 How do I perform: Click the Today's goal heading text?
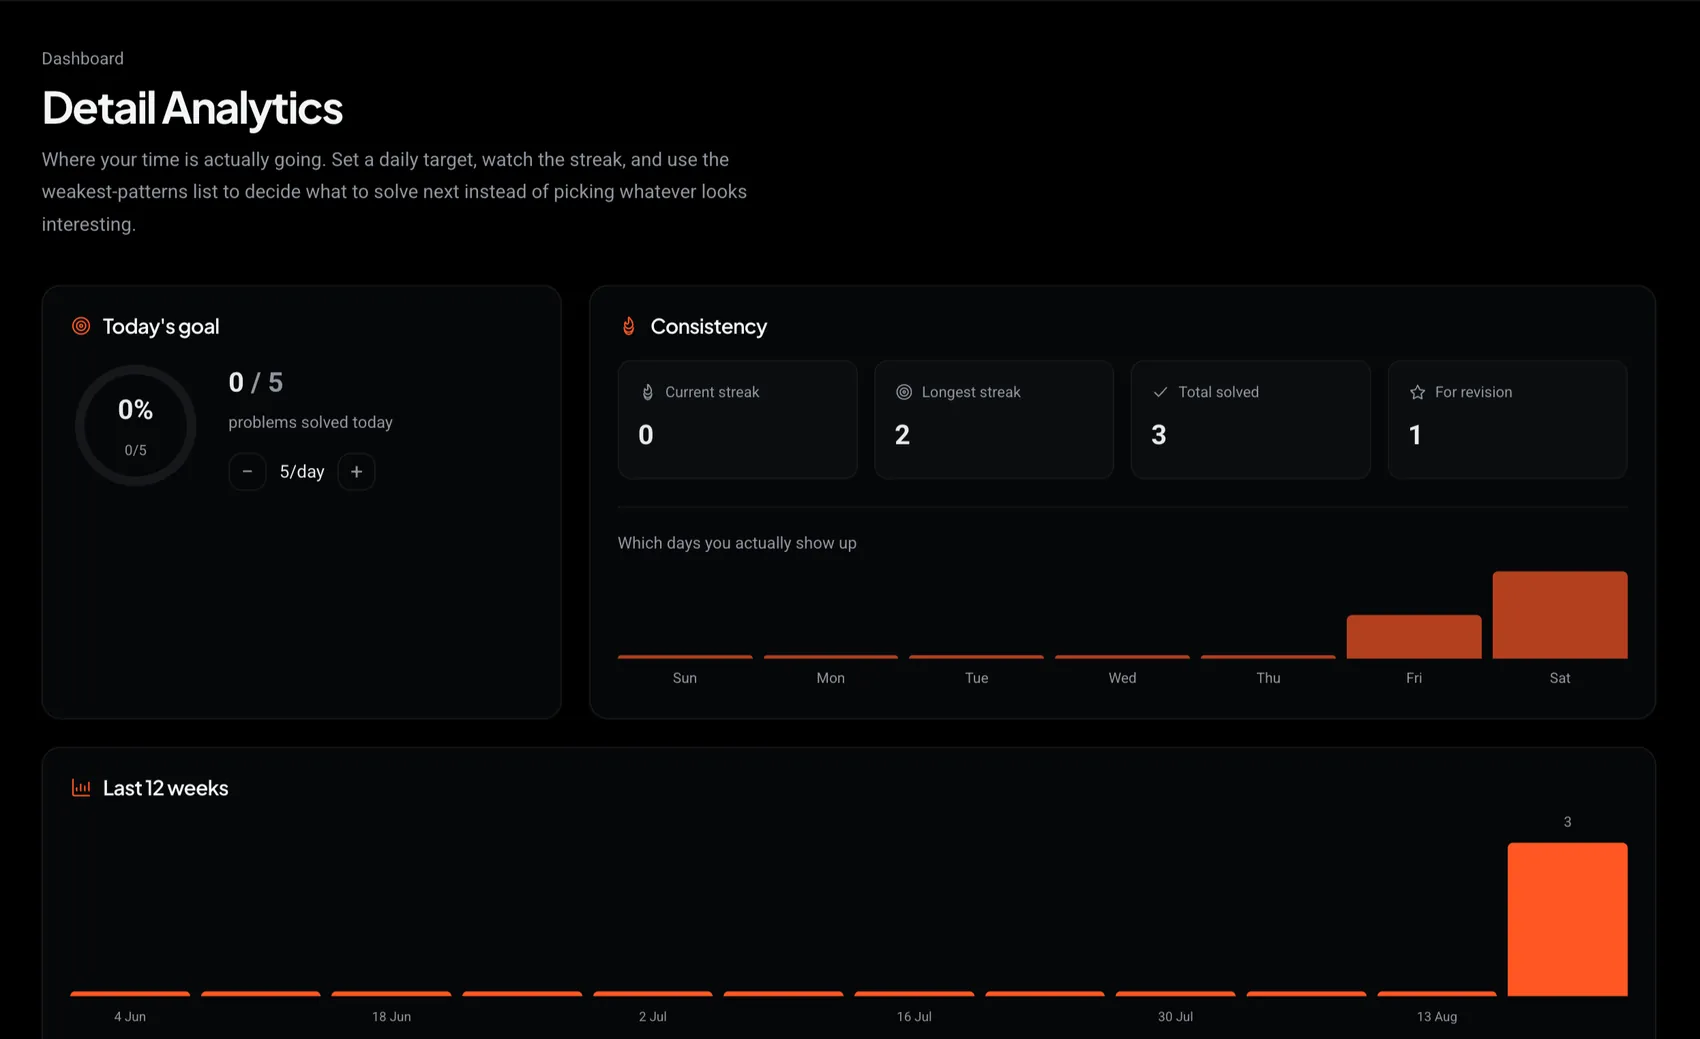[161, 326]
